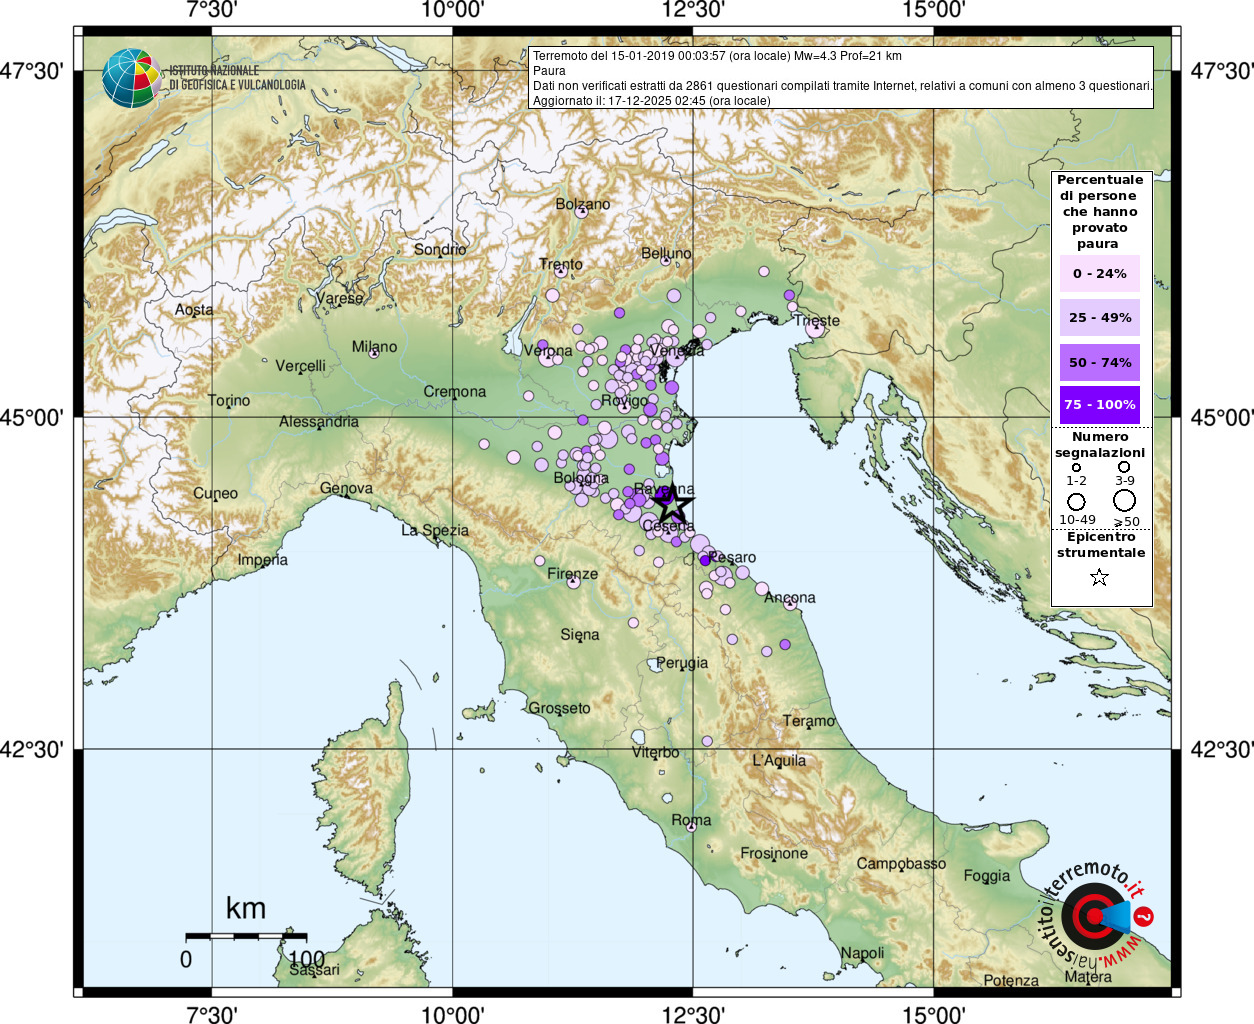Click the 12°30' longitude label at top
1254x1024 pixels.
tap(693, 10)
